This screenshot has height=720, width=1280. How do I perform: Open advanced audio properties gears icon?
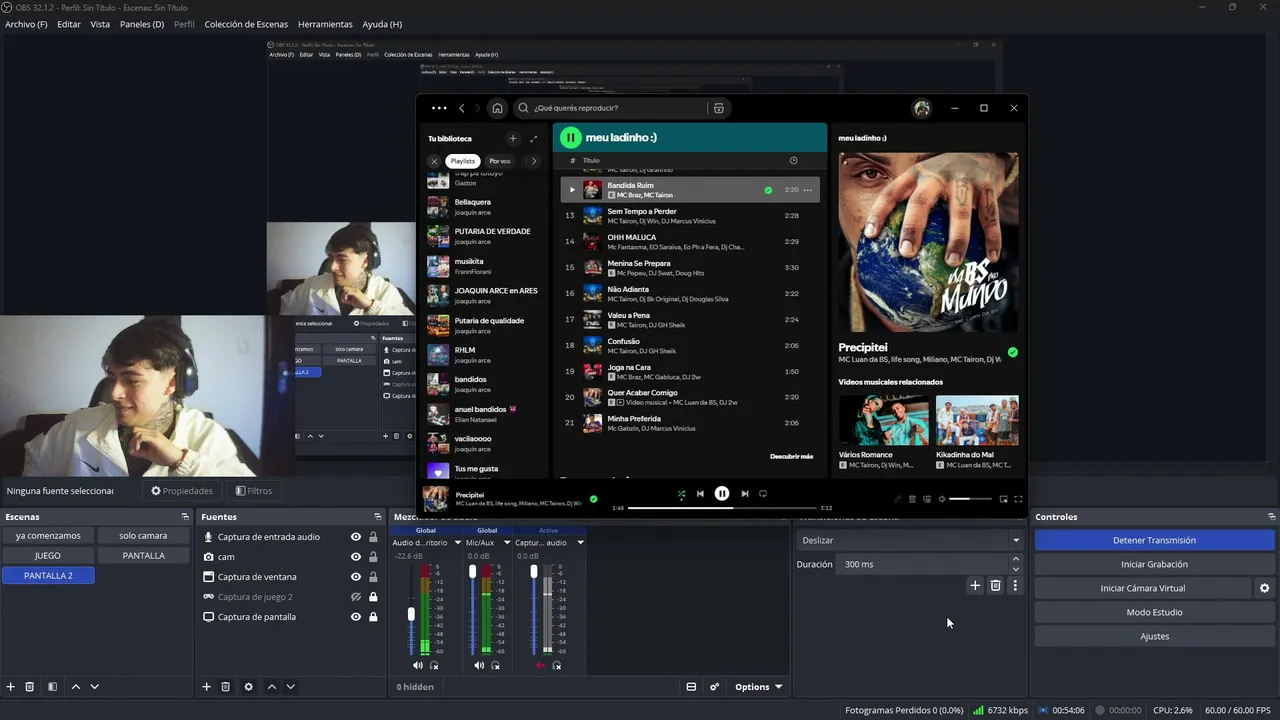point(714,687)
